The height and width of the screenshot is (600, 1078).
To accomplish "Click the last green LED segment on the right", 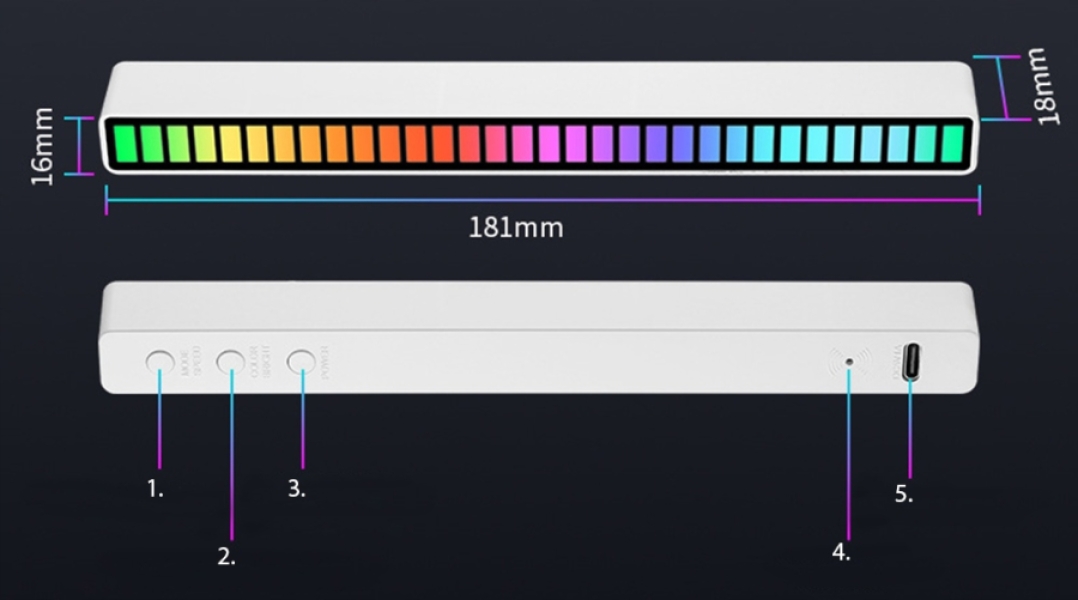I will (952, 143).
